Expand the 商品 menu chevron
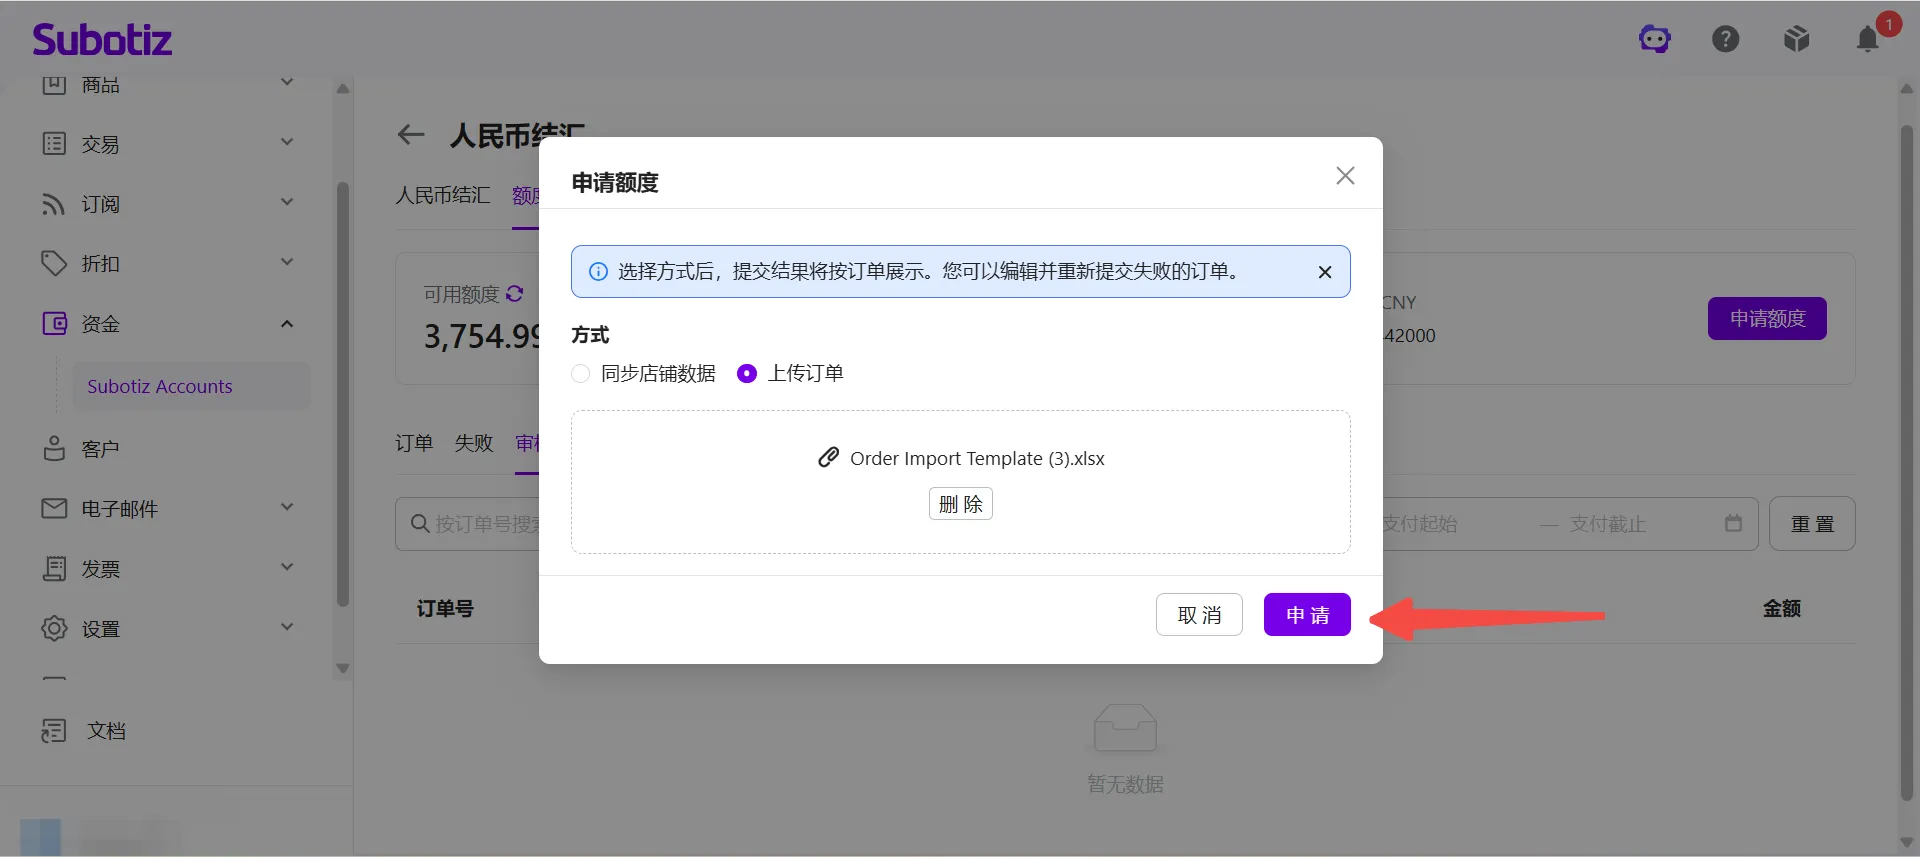The width and height of the screenshot is (1920, 857). click(287, 83)
